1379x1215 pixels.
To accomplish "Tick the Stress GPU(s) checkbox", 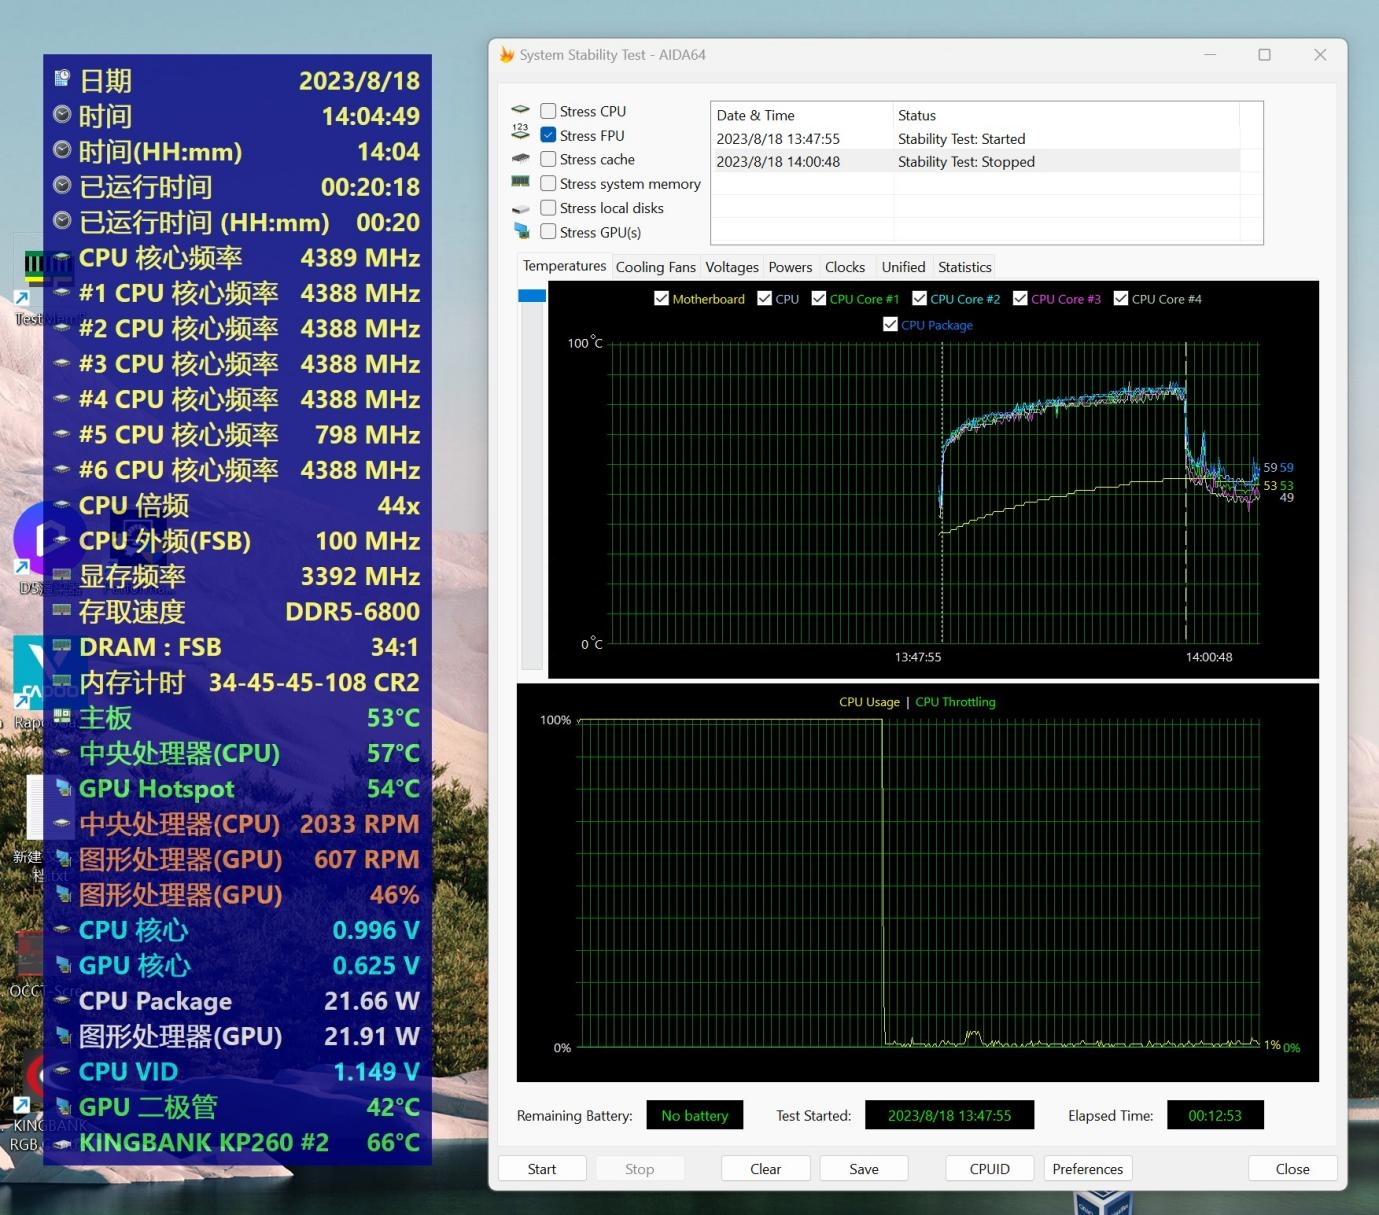I will pos(548,232).
